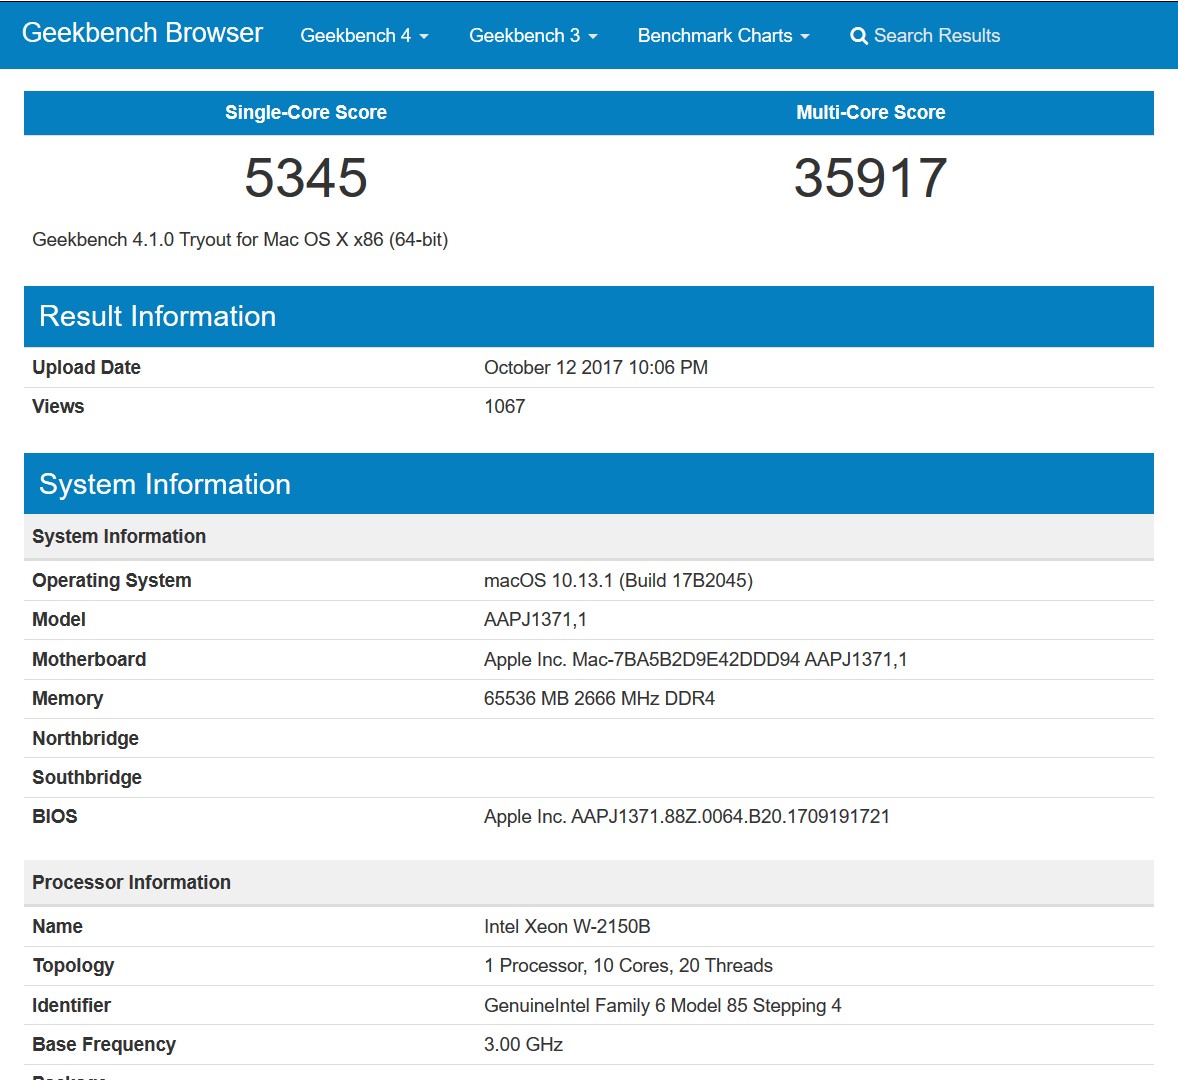Go to Geekbench Browser home link
Viewport: 1178px width, 1080px height.
[x=142, y=33]
